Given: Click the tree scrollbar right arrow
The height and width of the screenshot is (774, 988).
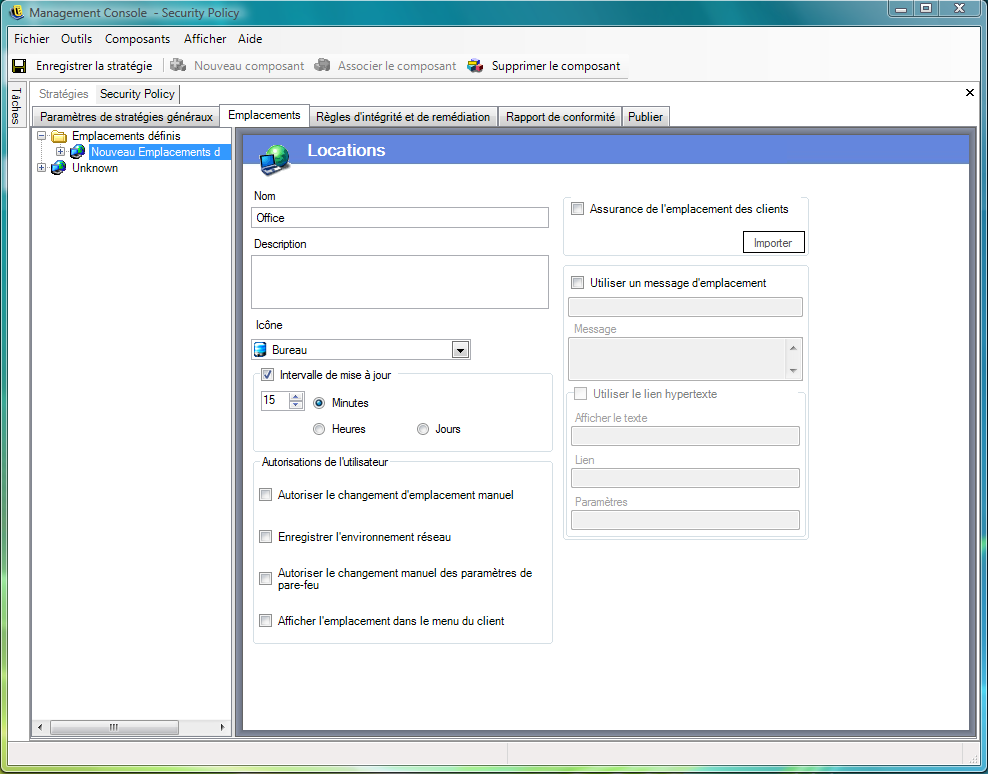Looking at the screenshot, I should 222,727.
